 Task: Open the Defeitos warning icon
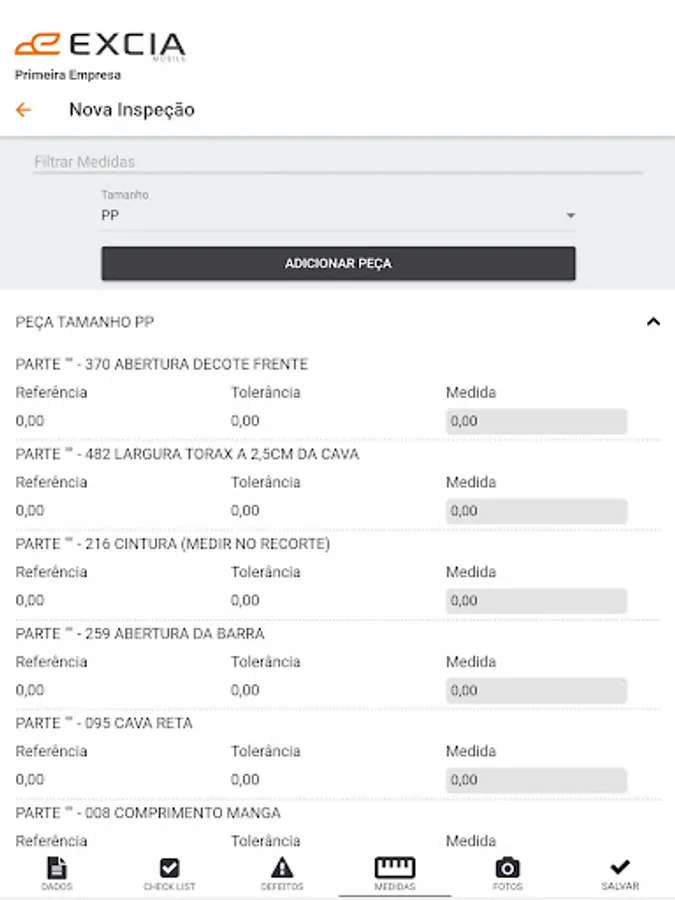point(282,867)
